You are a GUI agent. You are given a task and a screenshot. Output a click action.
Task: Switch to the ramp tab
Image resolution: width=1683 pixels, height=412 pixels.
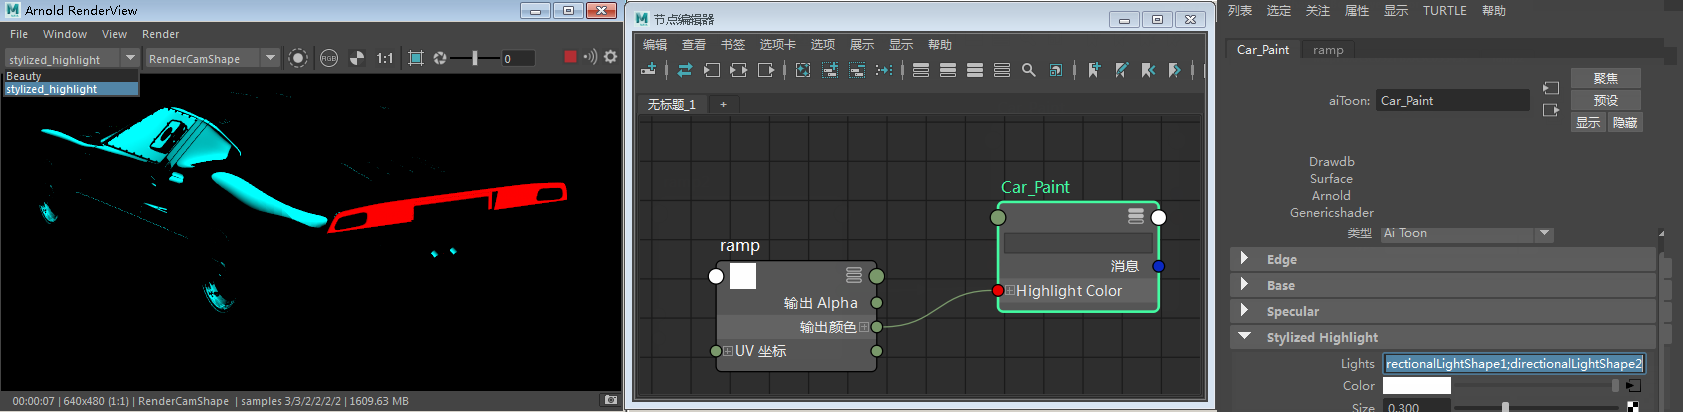coord(1328,50)
